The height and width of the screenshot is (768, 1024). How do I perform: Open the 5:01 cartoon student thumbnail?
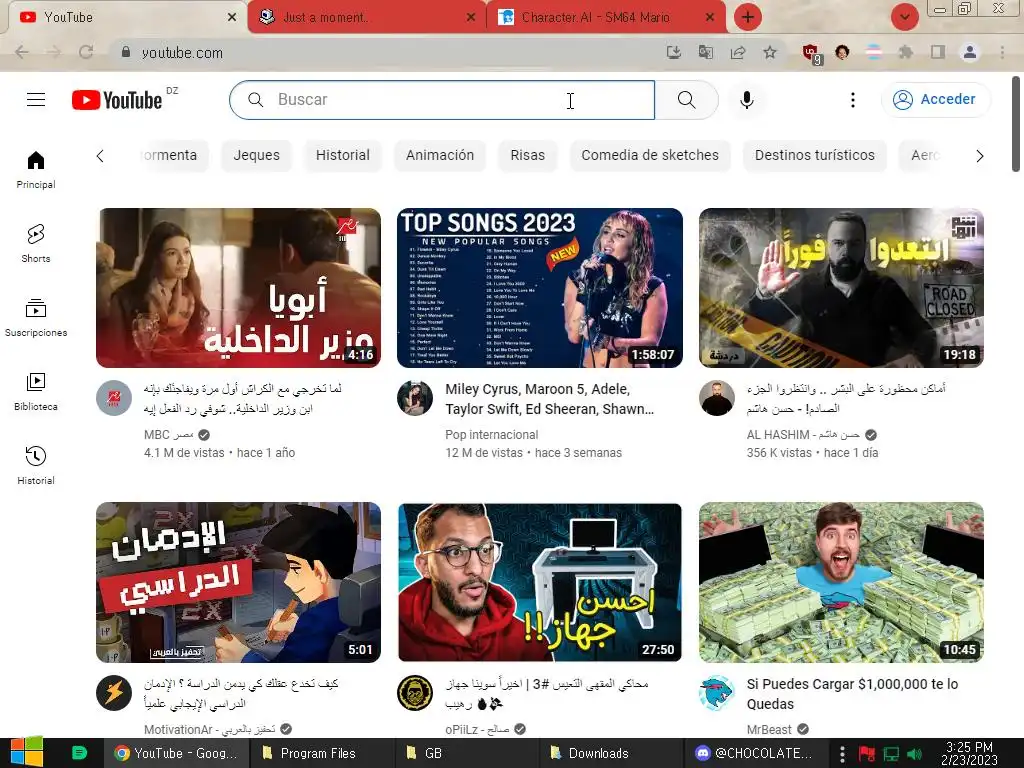pos(238,583)
